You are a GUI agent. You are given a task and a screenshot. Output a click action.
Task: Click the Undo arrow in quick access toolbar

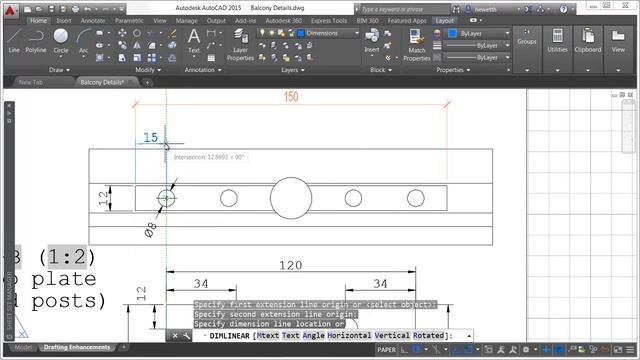[87, 9]
